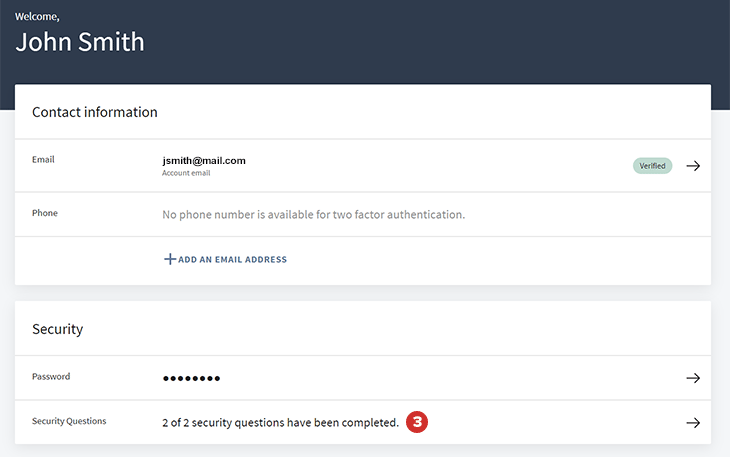Click the John Smith name heading

pos(80,42)
